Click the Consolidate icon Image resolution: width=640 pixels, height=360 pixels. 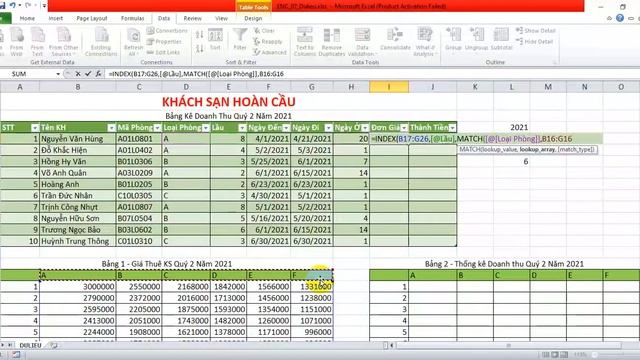[395, 39]
